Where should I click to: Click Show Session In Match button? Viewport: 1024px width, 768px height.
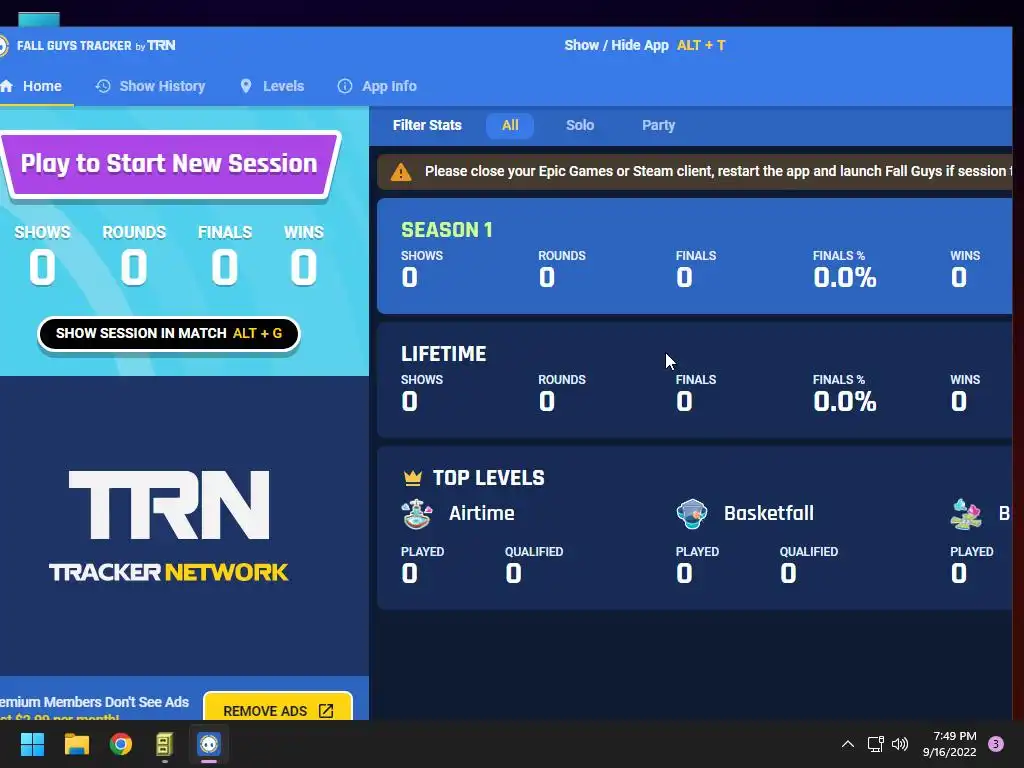point(168,334)
